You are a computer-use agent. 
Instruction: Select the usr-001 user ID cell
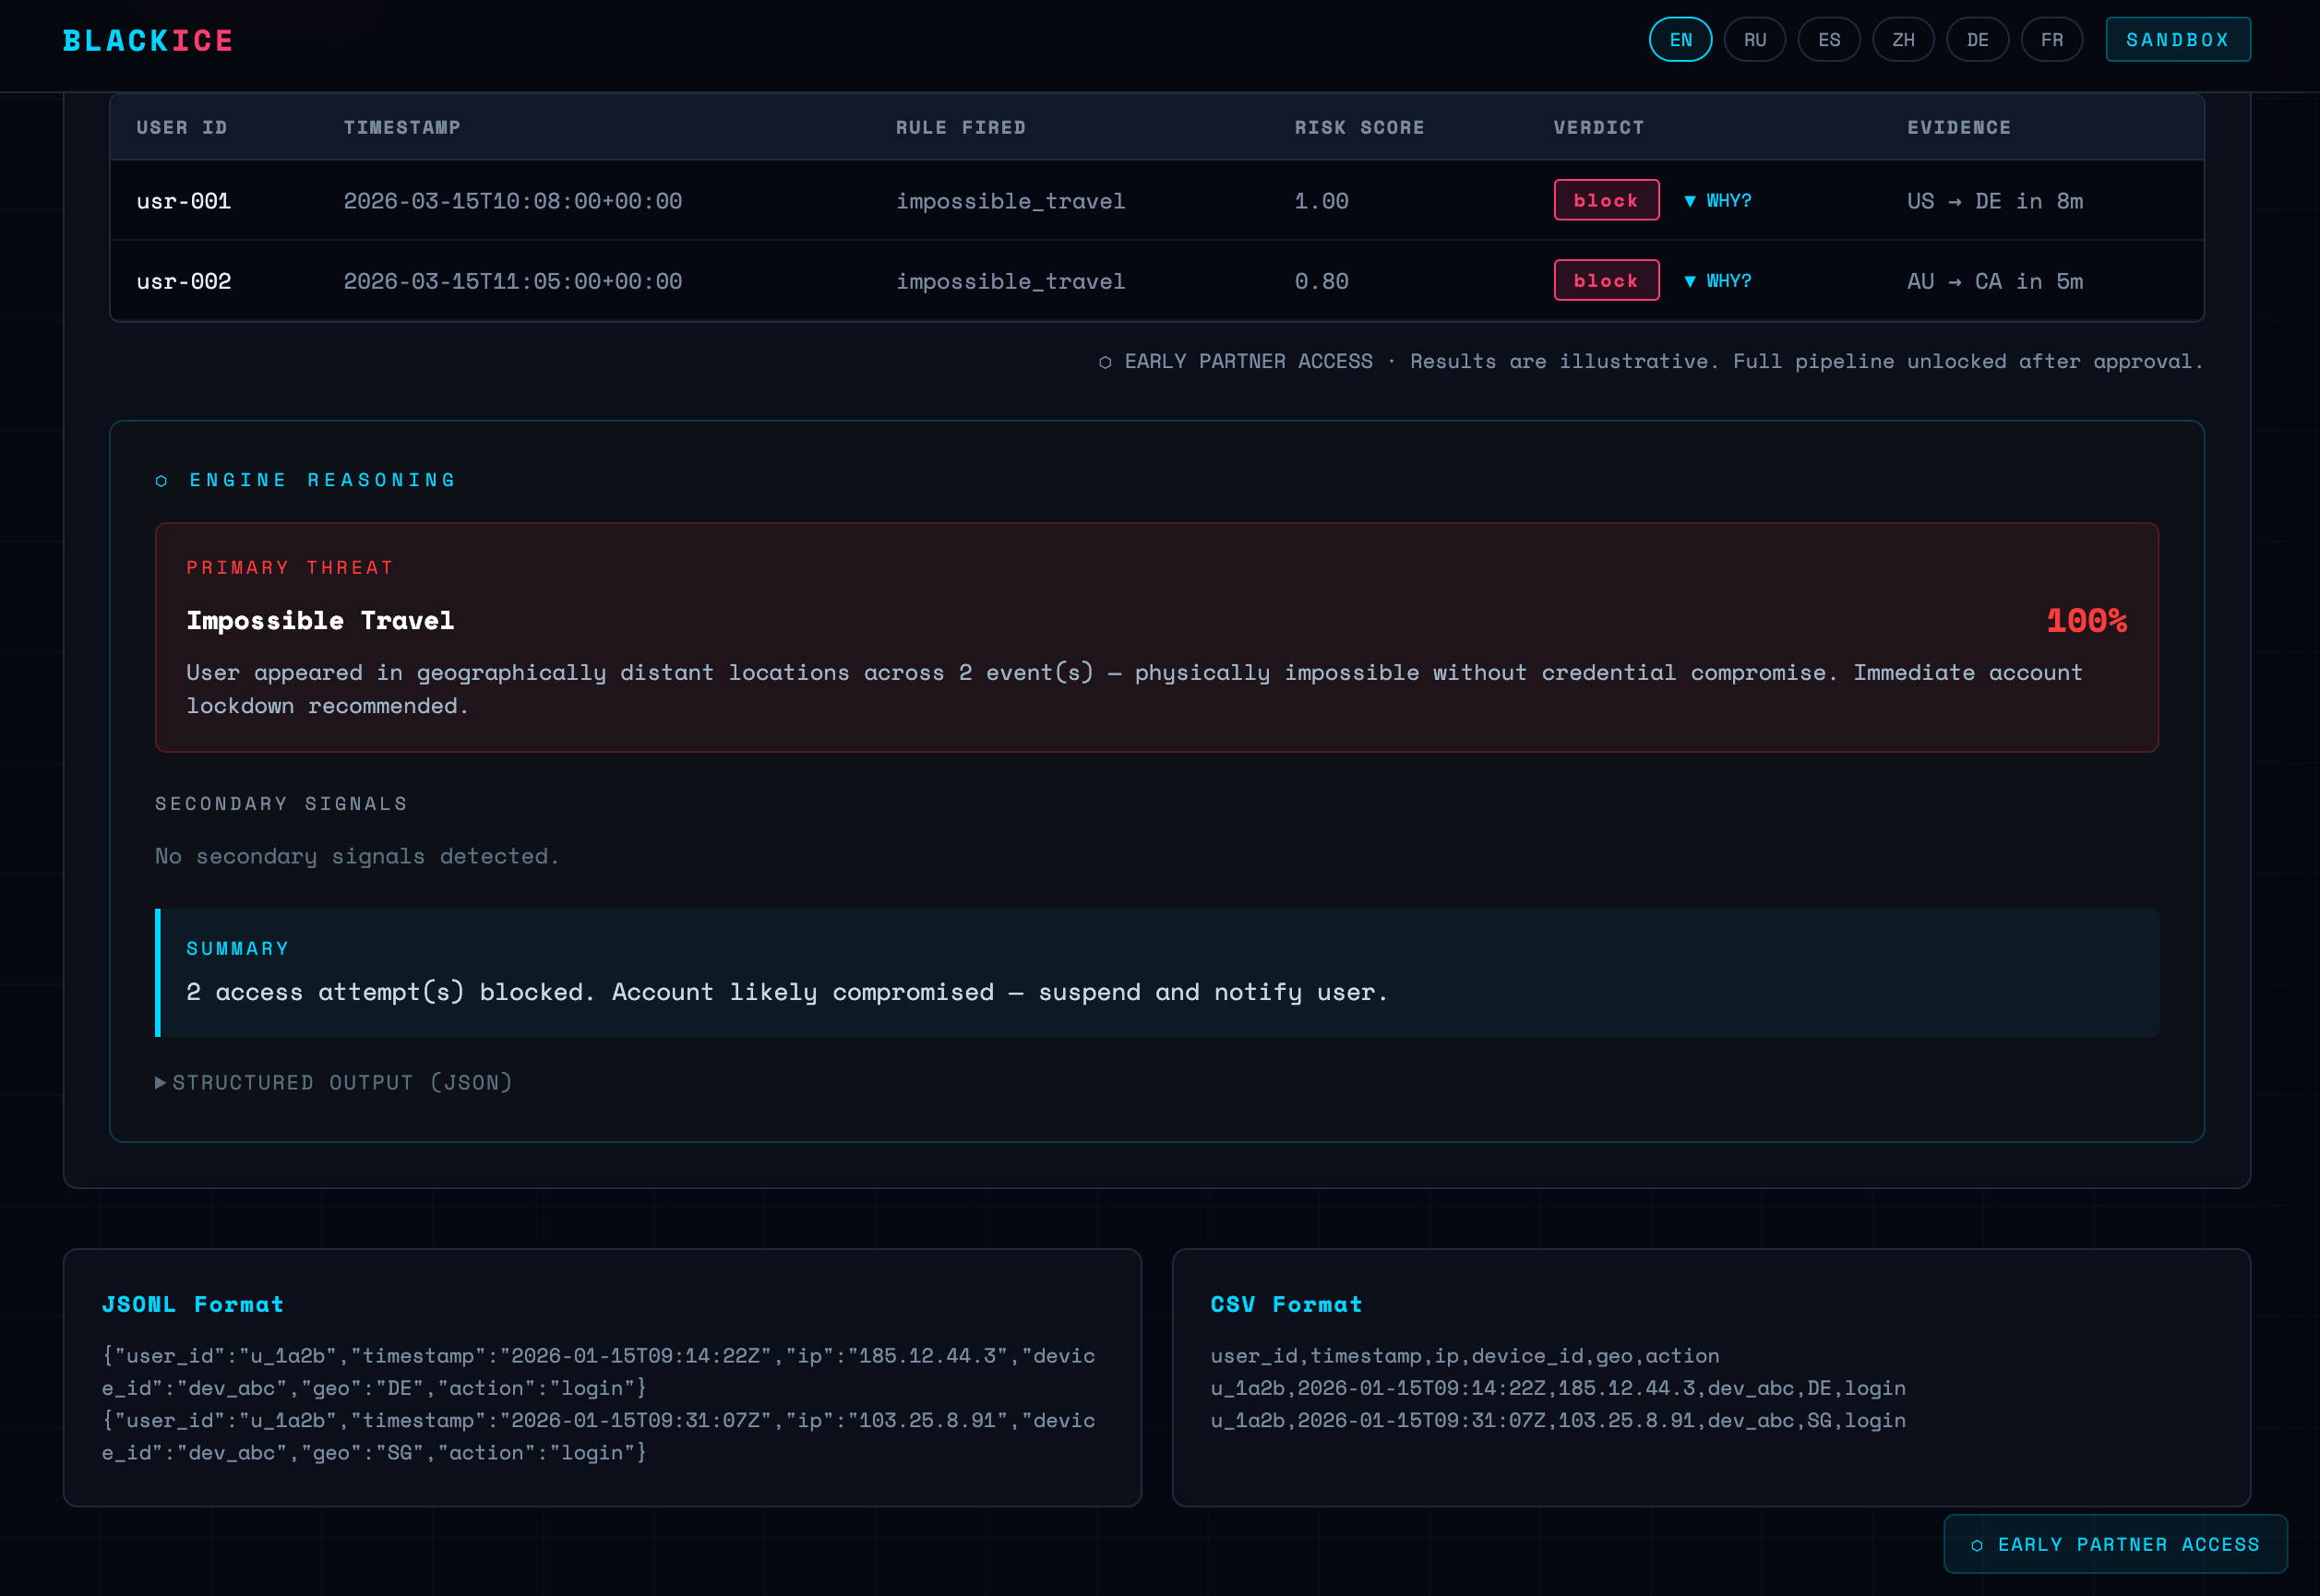coord(184,201)
